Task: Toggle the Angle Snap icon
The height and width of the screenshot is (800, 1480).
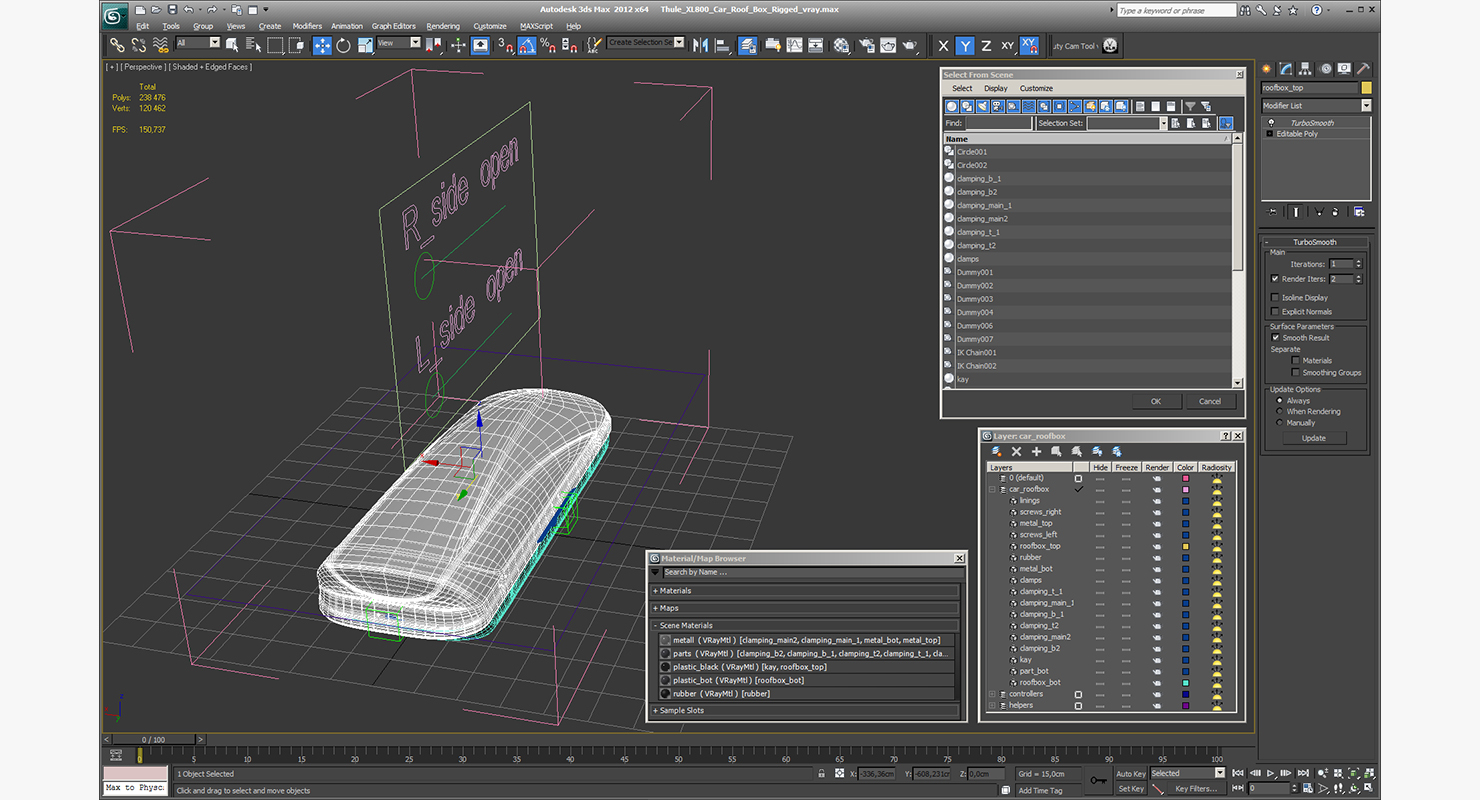Action: tap(527, 45)
